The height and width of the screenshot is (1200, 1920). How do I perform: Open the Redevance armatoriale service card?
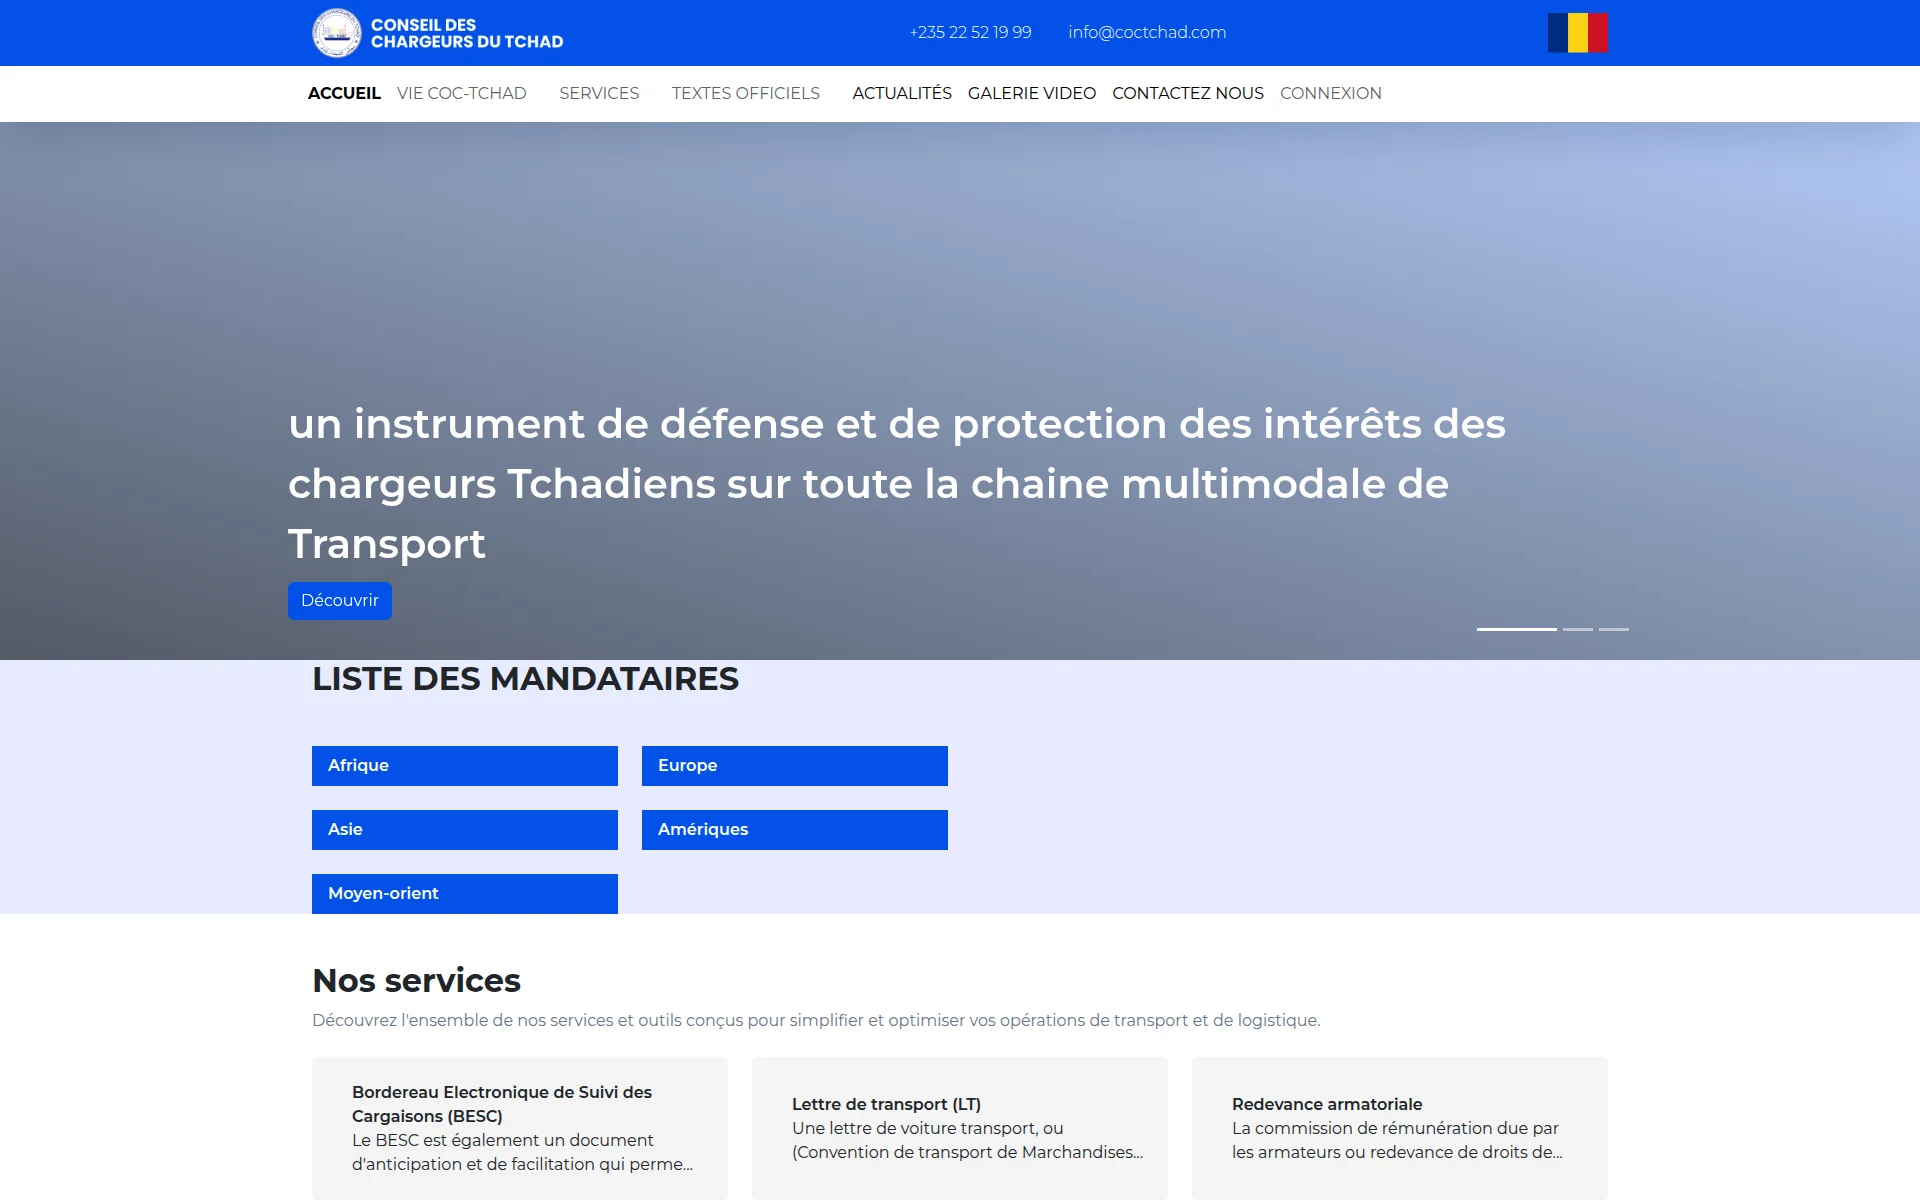tap(1400, 1128)
